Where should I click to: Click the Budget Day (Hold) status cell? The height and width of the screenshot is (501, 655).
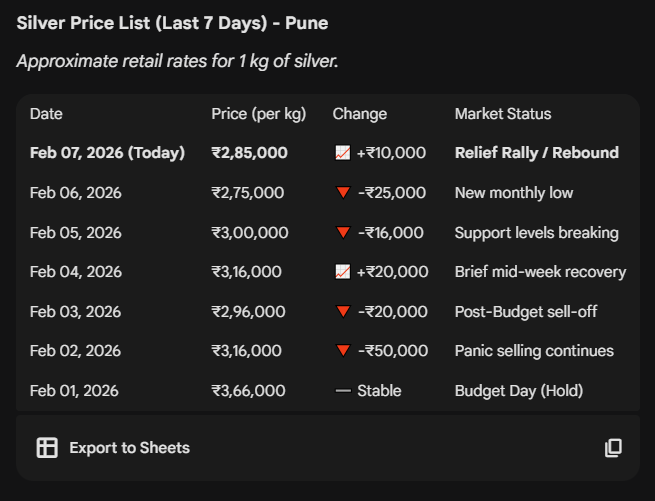pyautogui.click(x=518, y=391)
